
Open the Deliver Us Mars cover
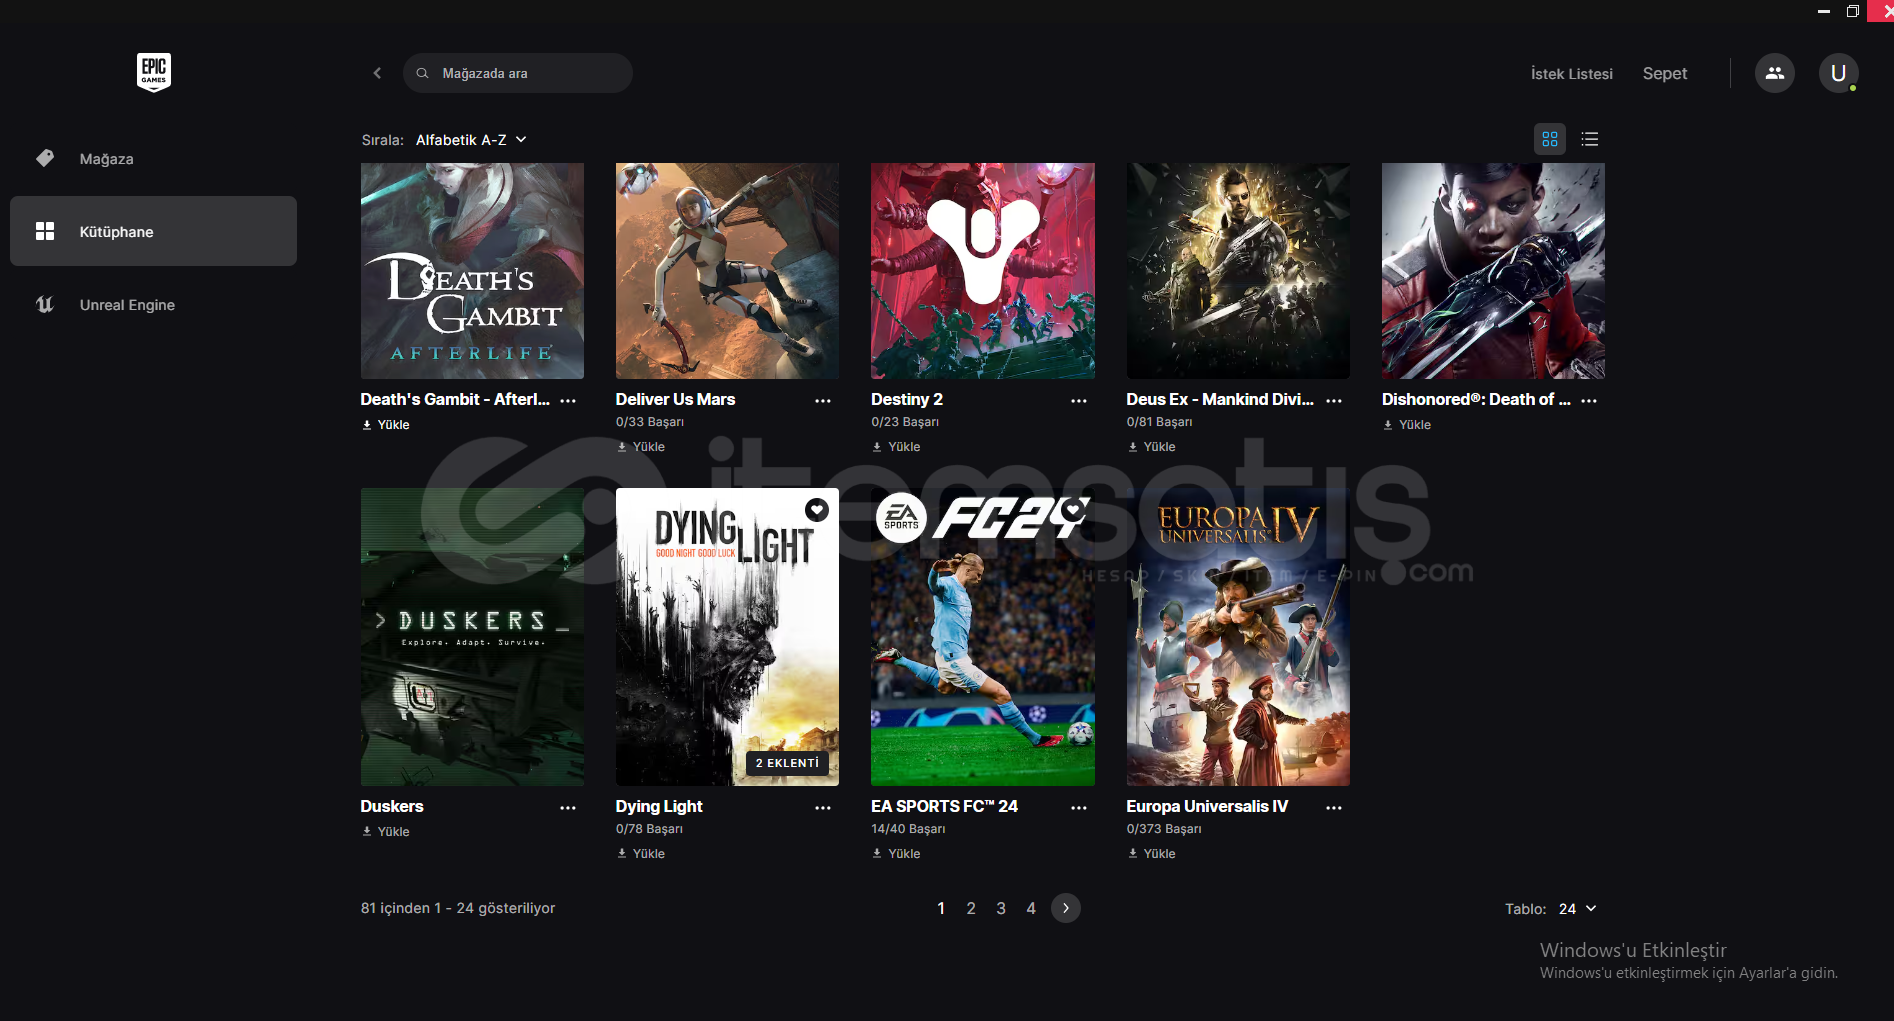(x=727, y=271)
